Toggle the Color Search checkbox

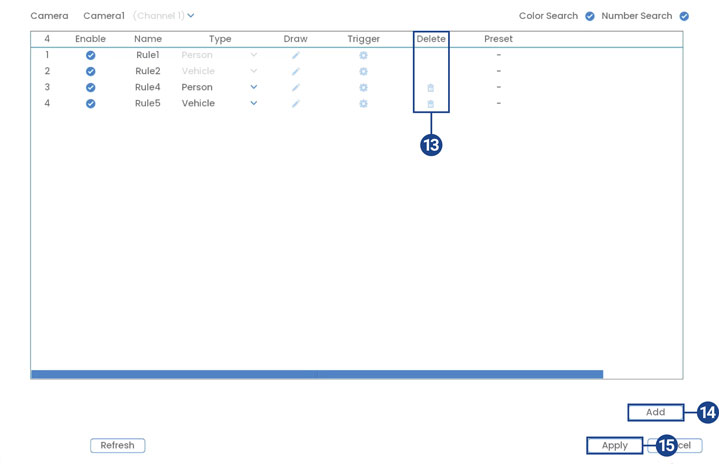coord(590,16)
